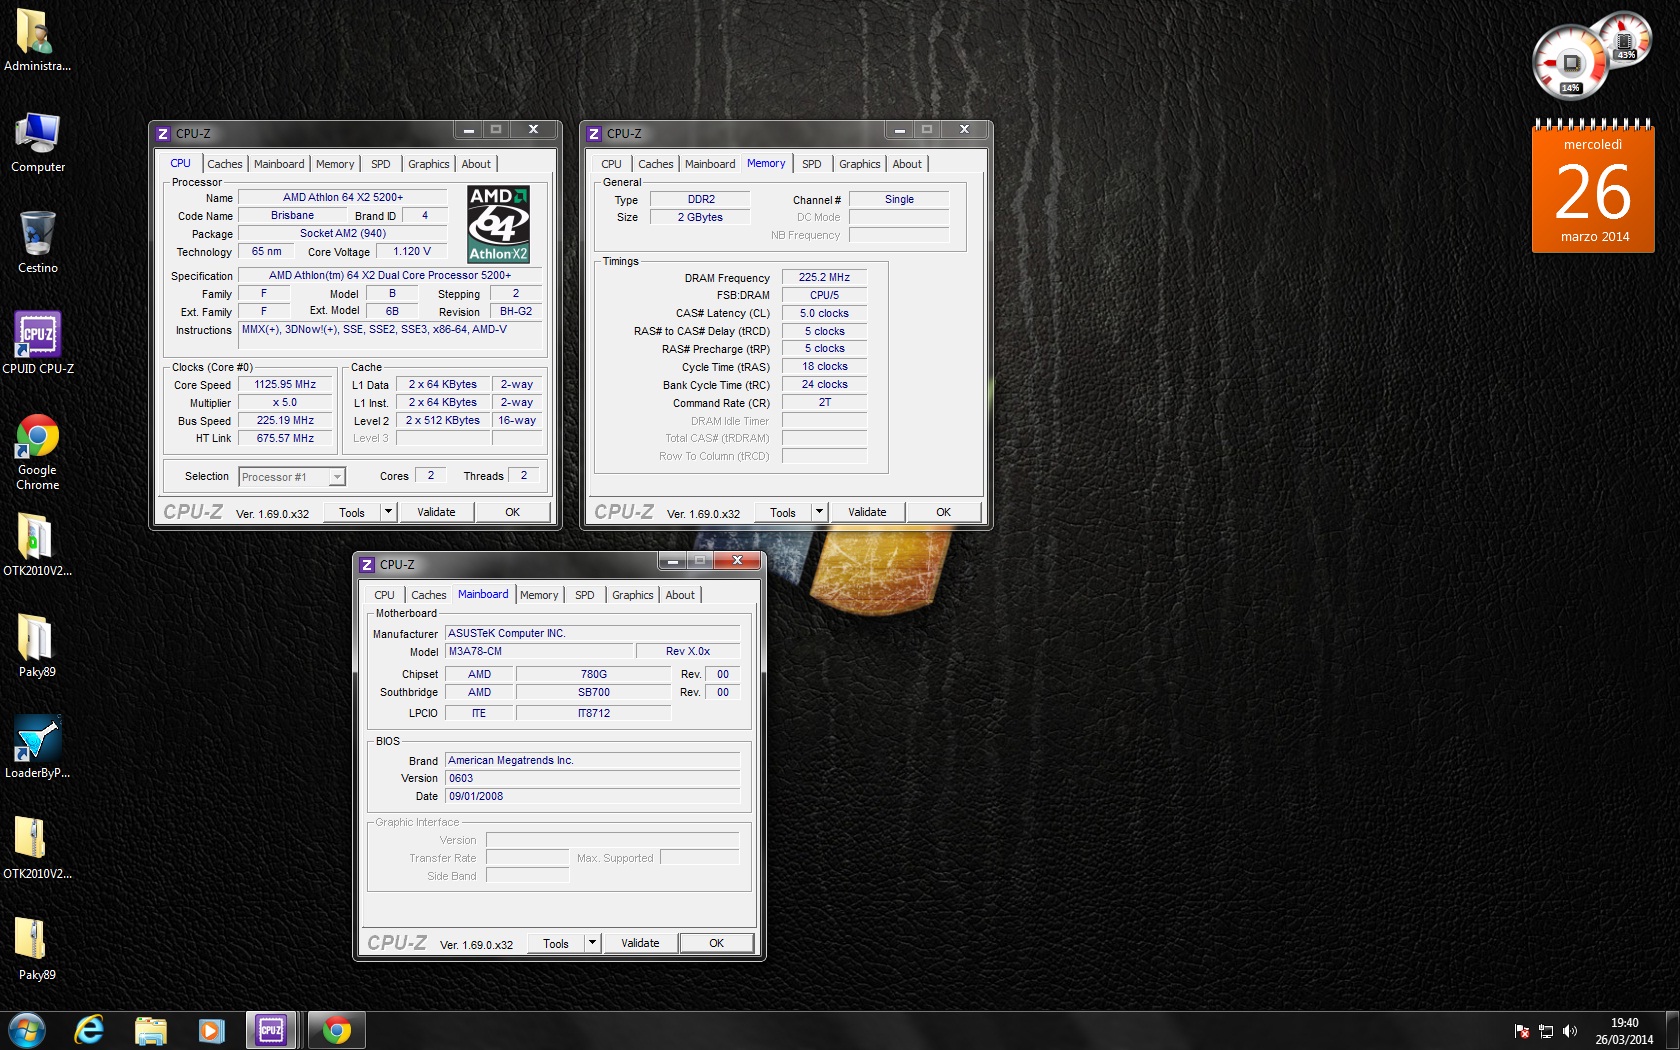This screenshot has height=1050, width=1680.
Task: Switch to Caches tab in CPU window
Action: click(x=225, y=164)
